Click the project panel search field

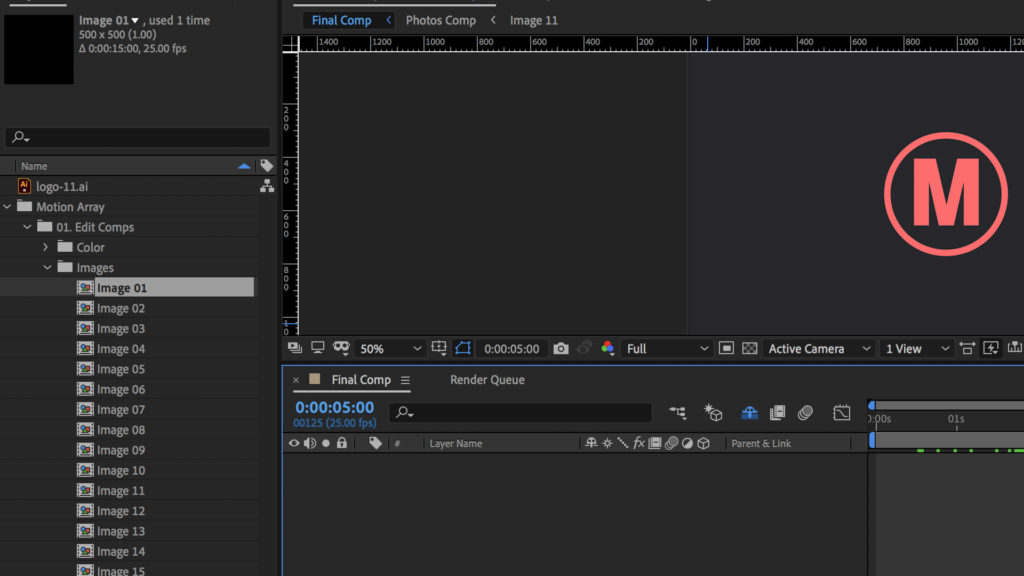click(x=138, y=138)
